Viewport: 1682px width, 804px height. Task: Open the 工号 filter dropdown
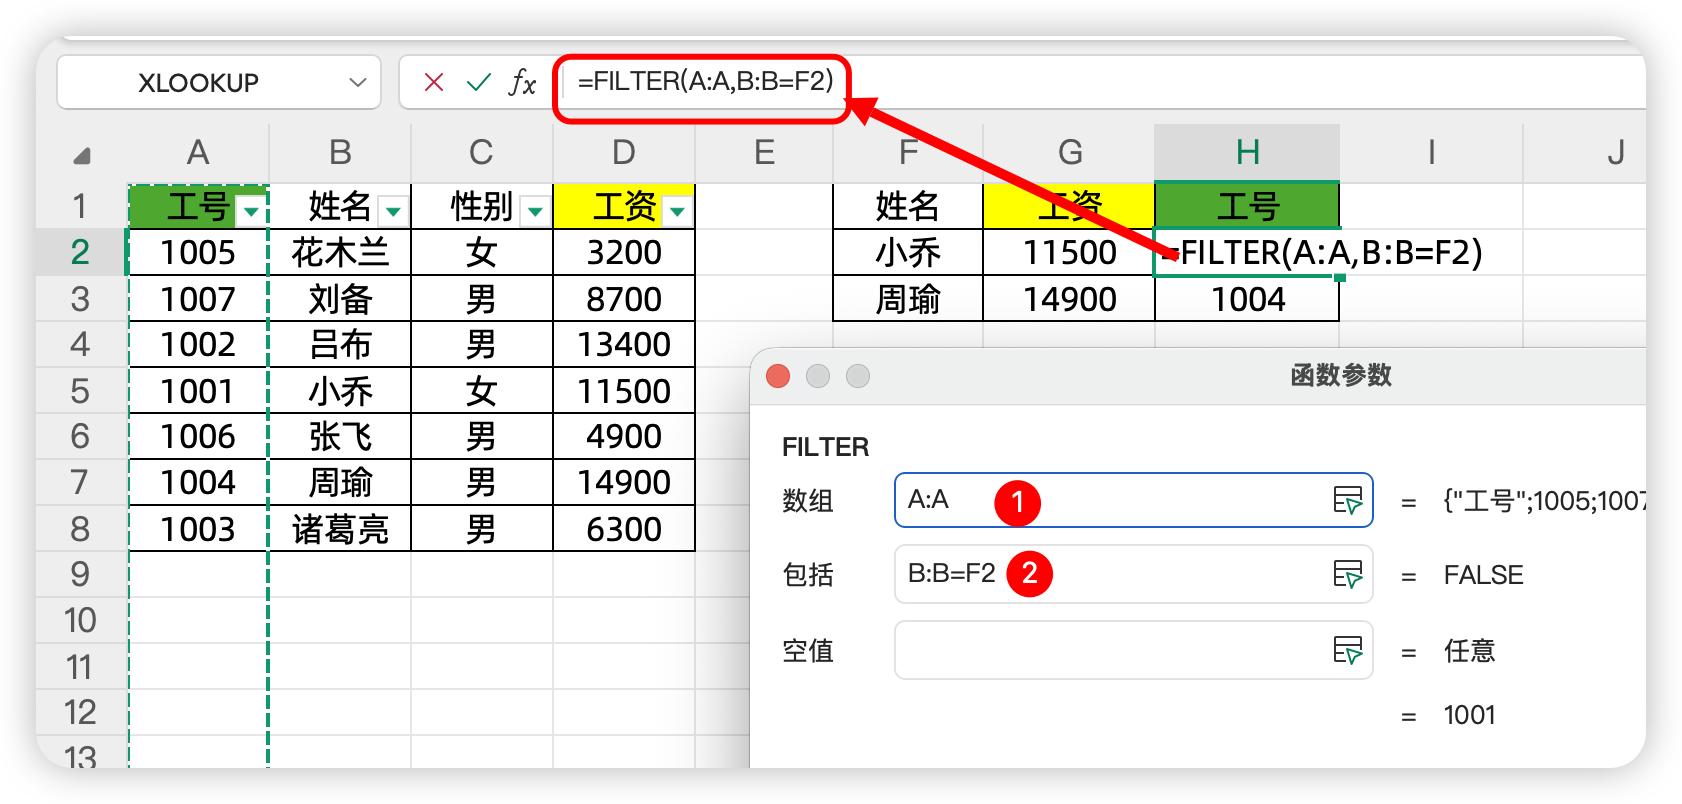(251, 211)
